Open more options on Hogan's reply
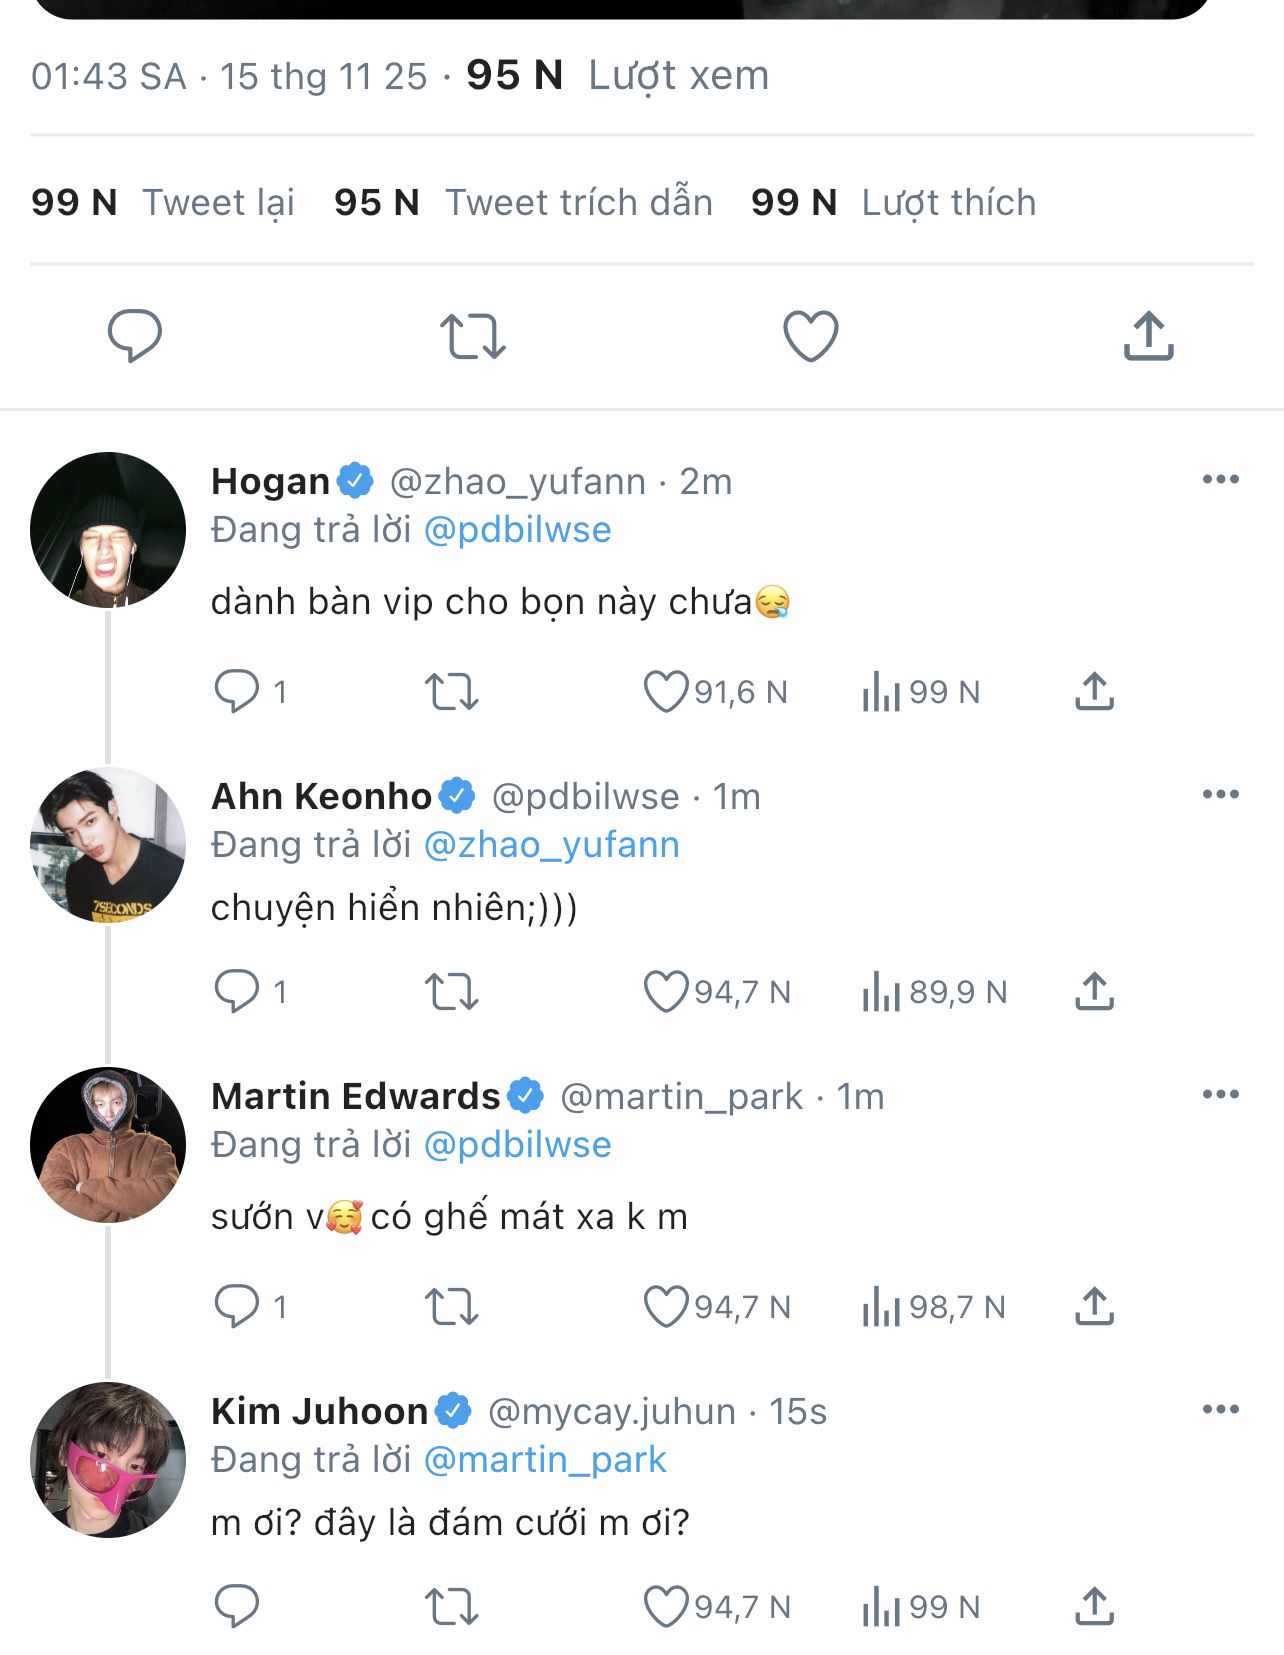Image resolution: width=1284 pixels, height=1655 pixels. point(1220,480)
